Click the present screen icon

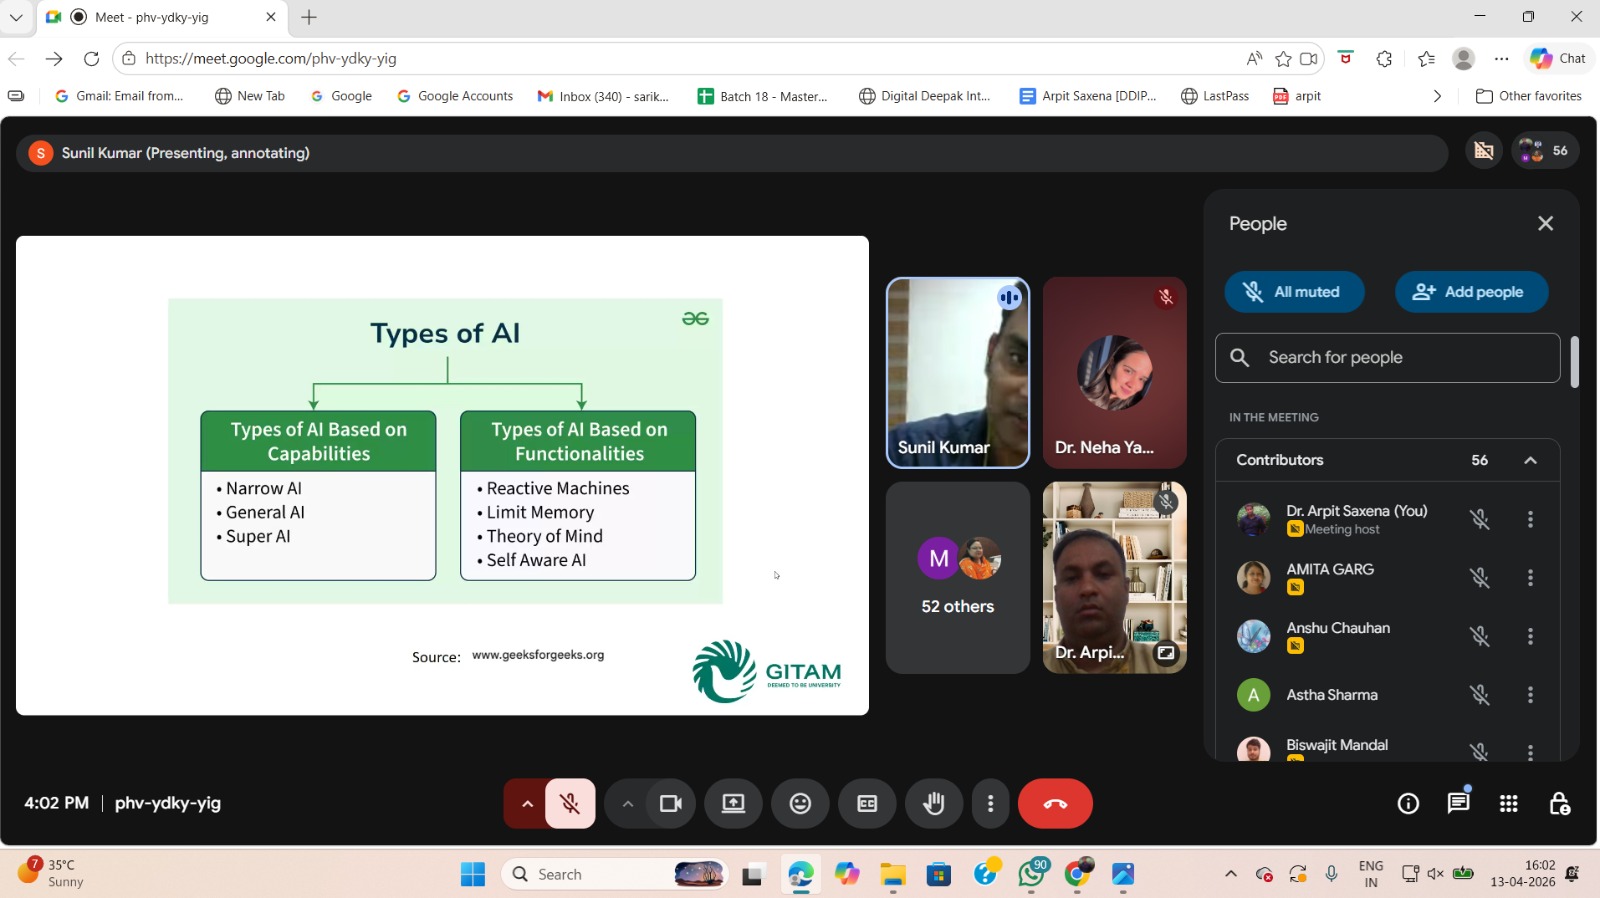pyautogui.click(x=733, y=804)
